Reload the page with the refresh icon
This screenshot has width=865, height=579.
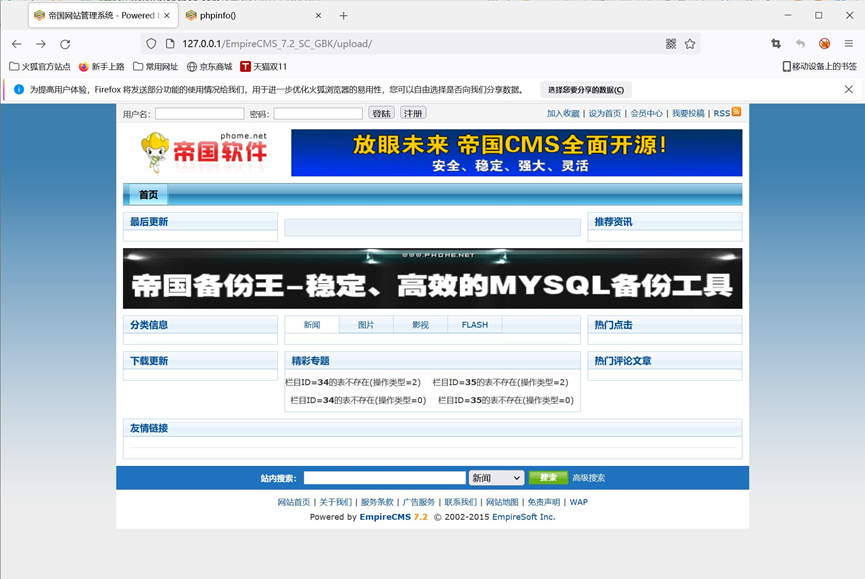click(x=65, y=44)
